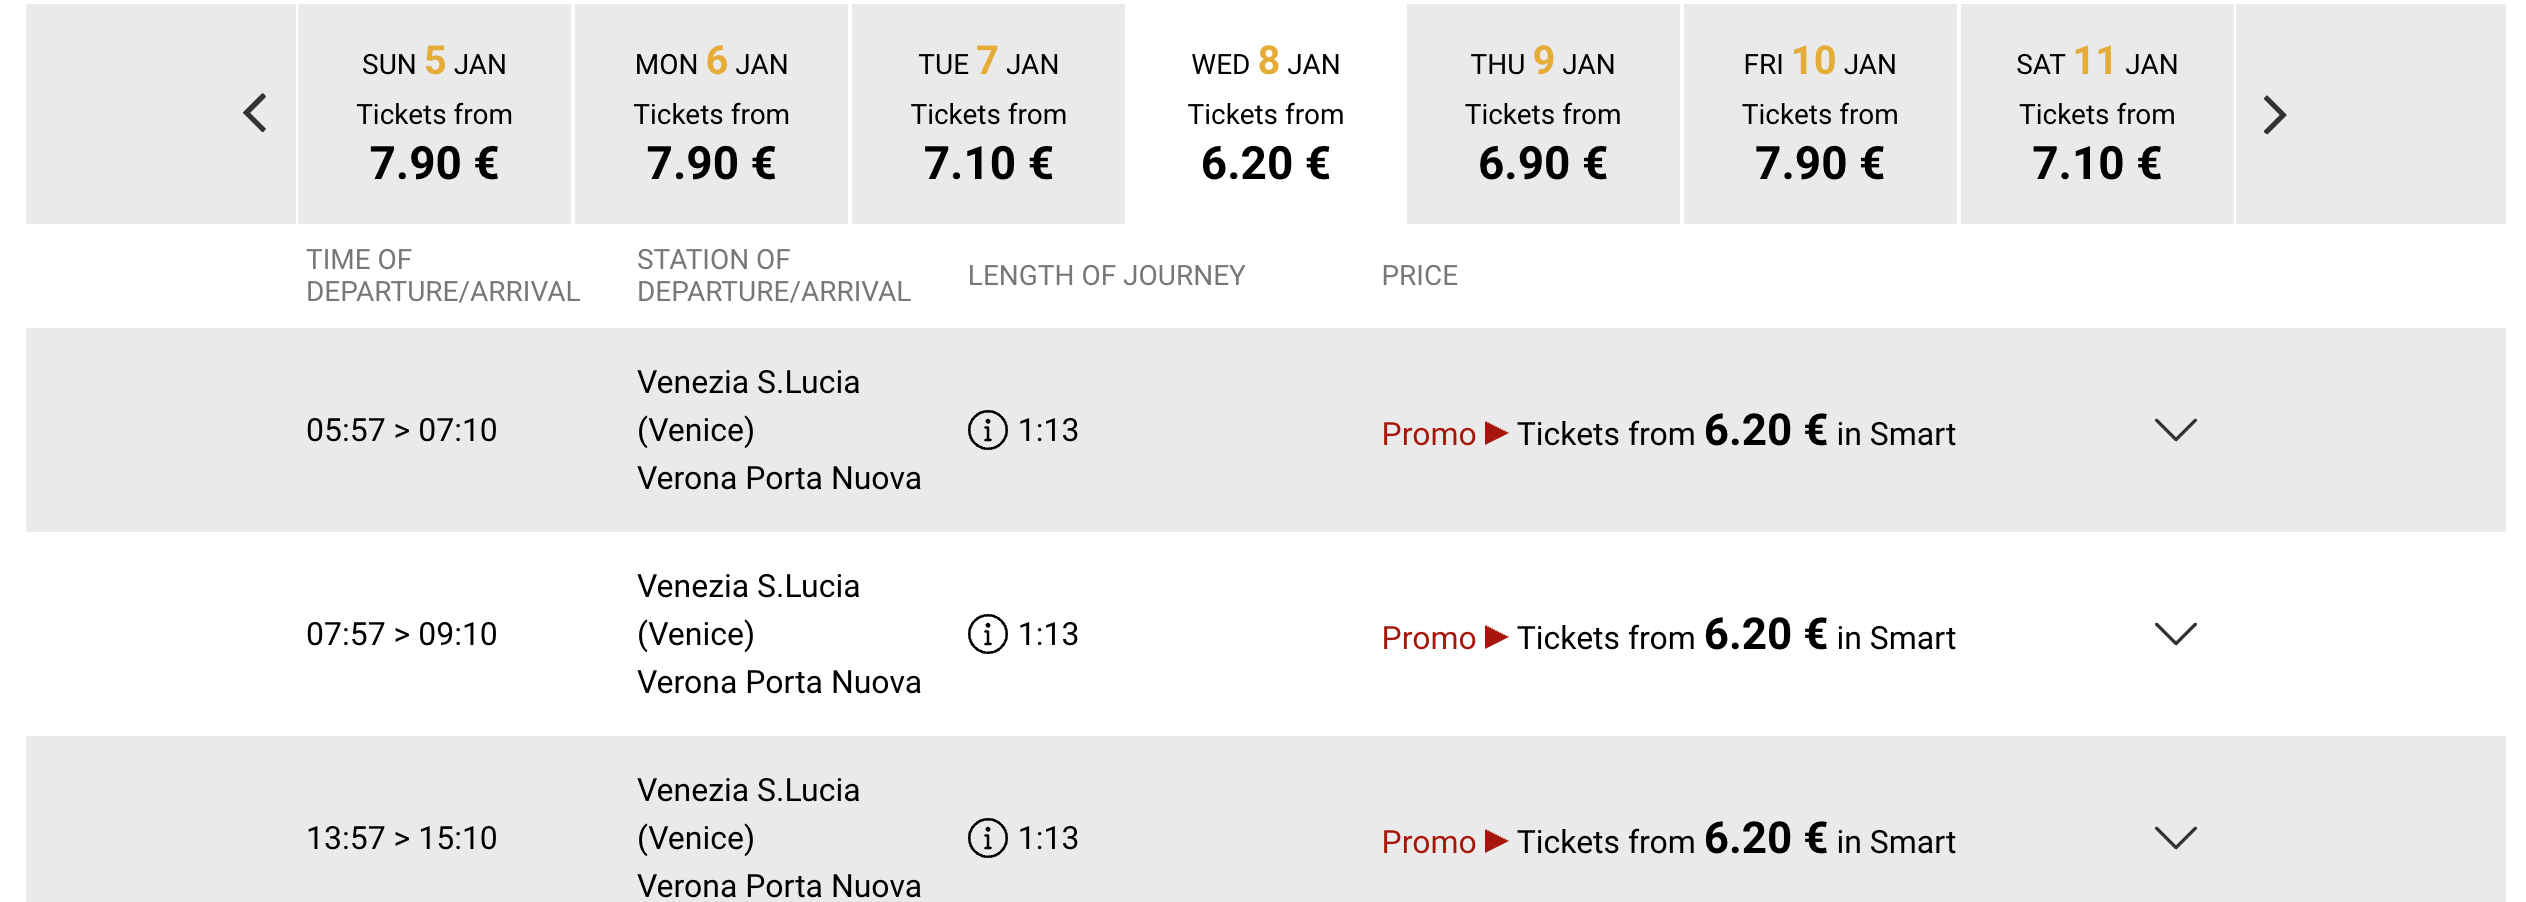Click WED 8 JAN selected date
2526x902 pixels.
1266,114
